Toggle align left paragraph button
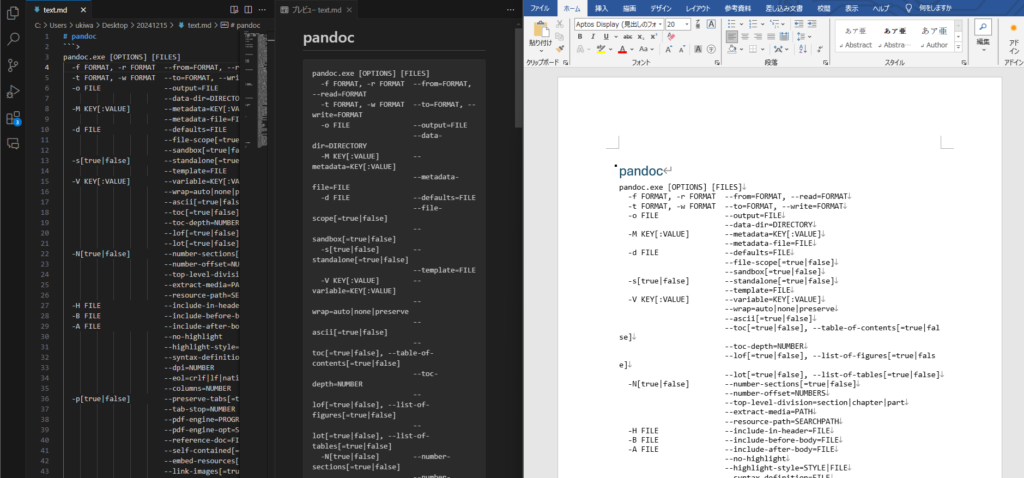Screen dimensions: 1024x478 732,37
